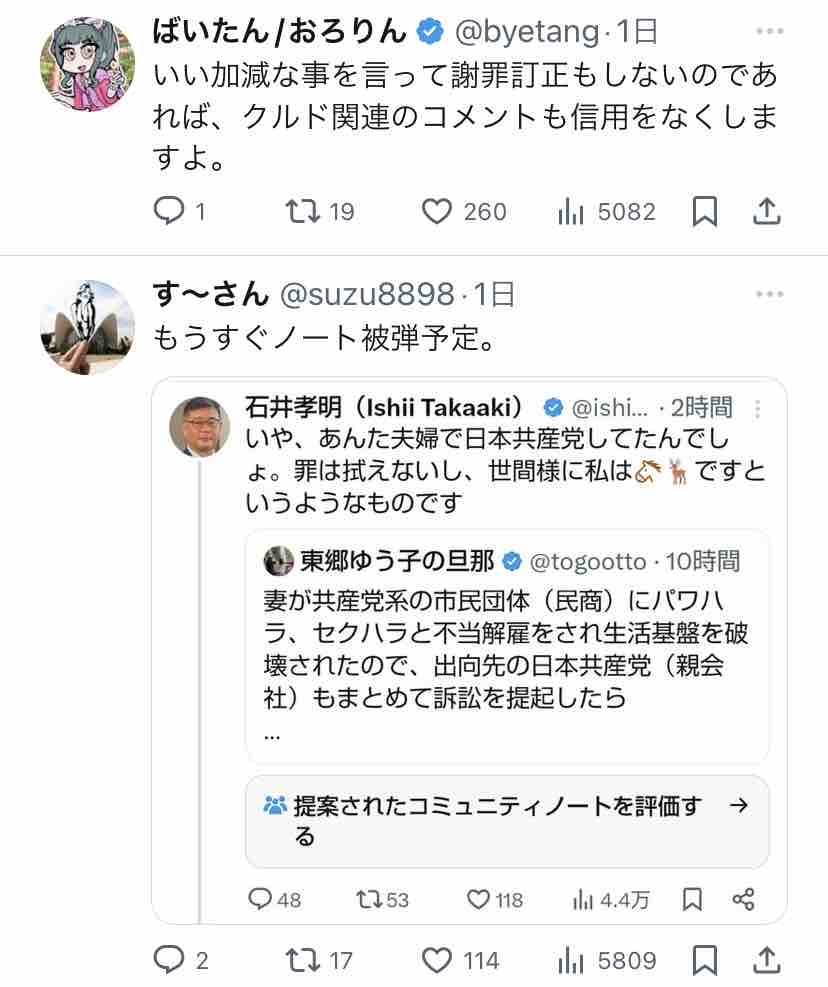Like す〜さん's tweet with 114 likes
This screenshot has width=828, height=987.
coord(437,961)
